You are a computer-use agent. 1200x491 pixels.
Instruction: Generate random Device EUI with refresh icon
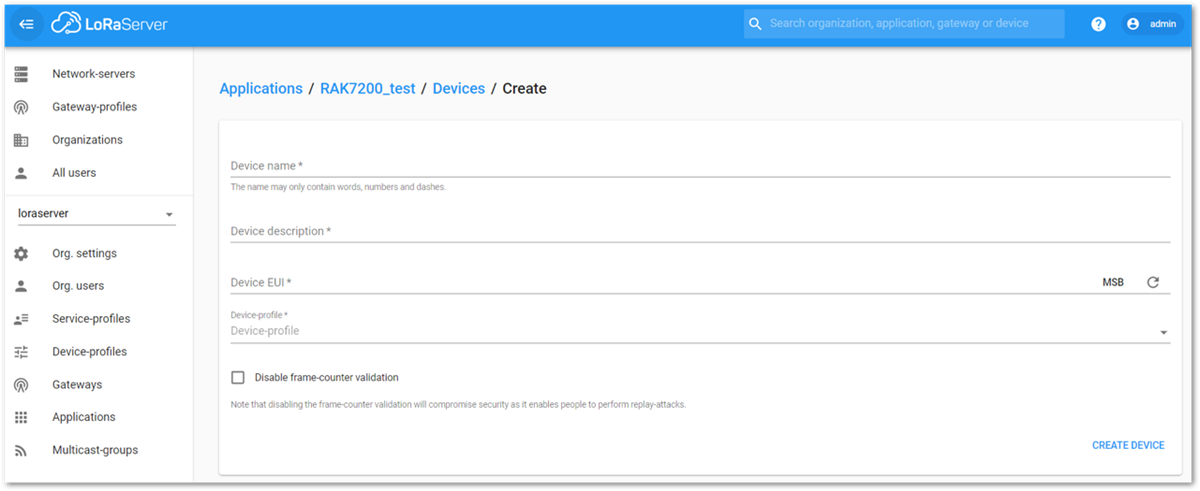pos(1153,283)
